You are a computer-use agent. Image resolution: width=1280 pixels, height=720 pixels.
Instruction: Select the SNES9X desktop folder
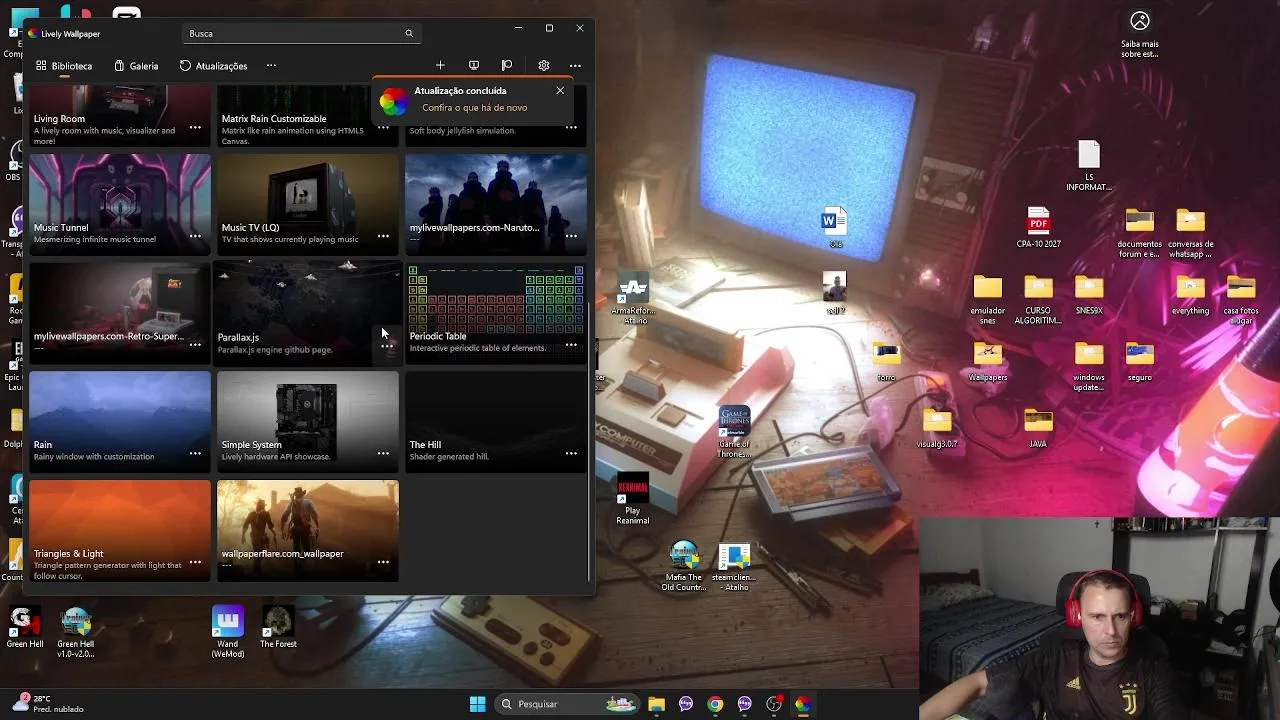coord(1089,295)
